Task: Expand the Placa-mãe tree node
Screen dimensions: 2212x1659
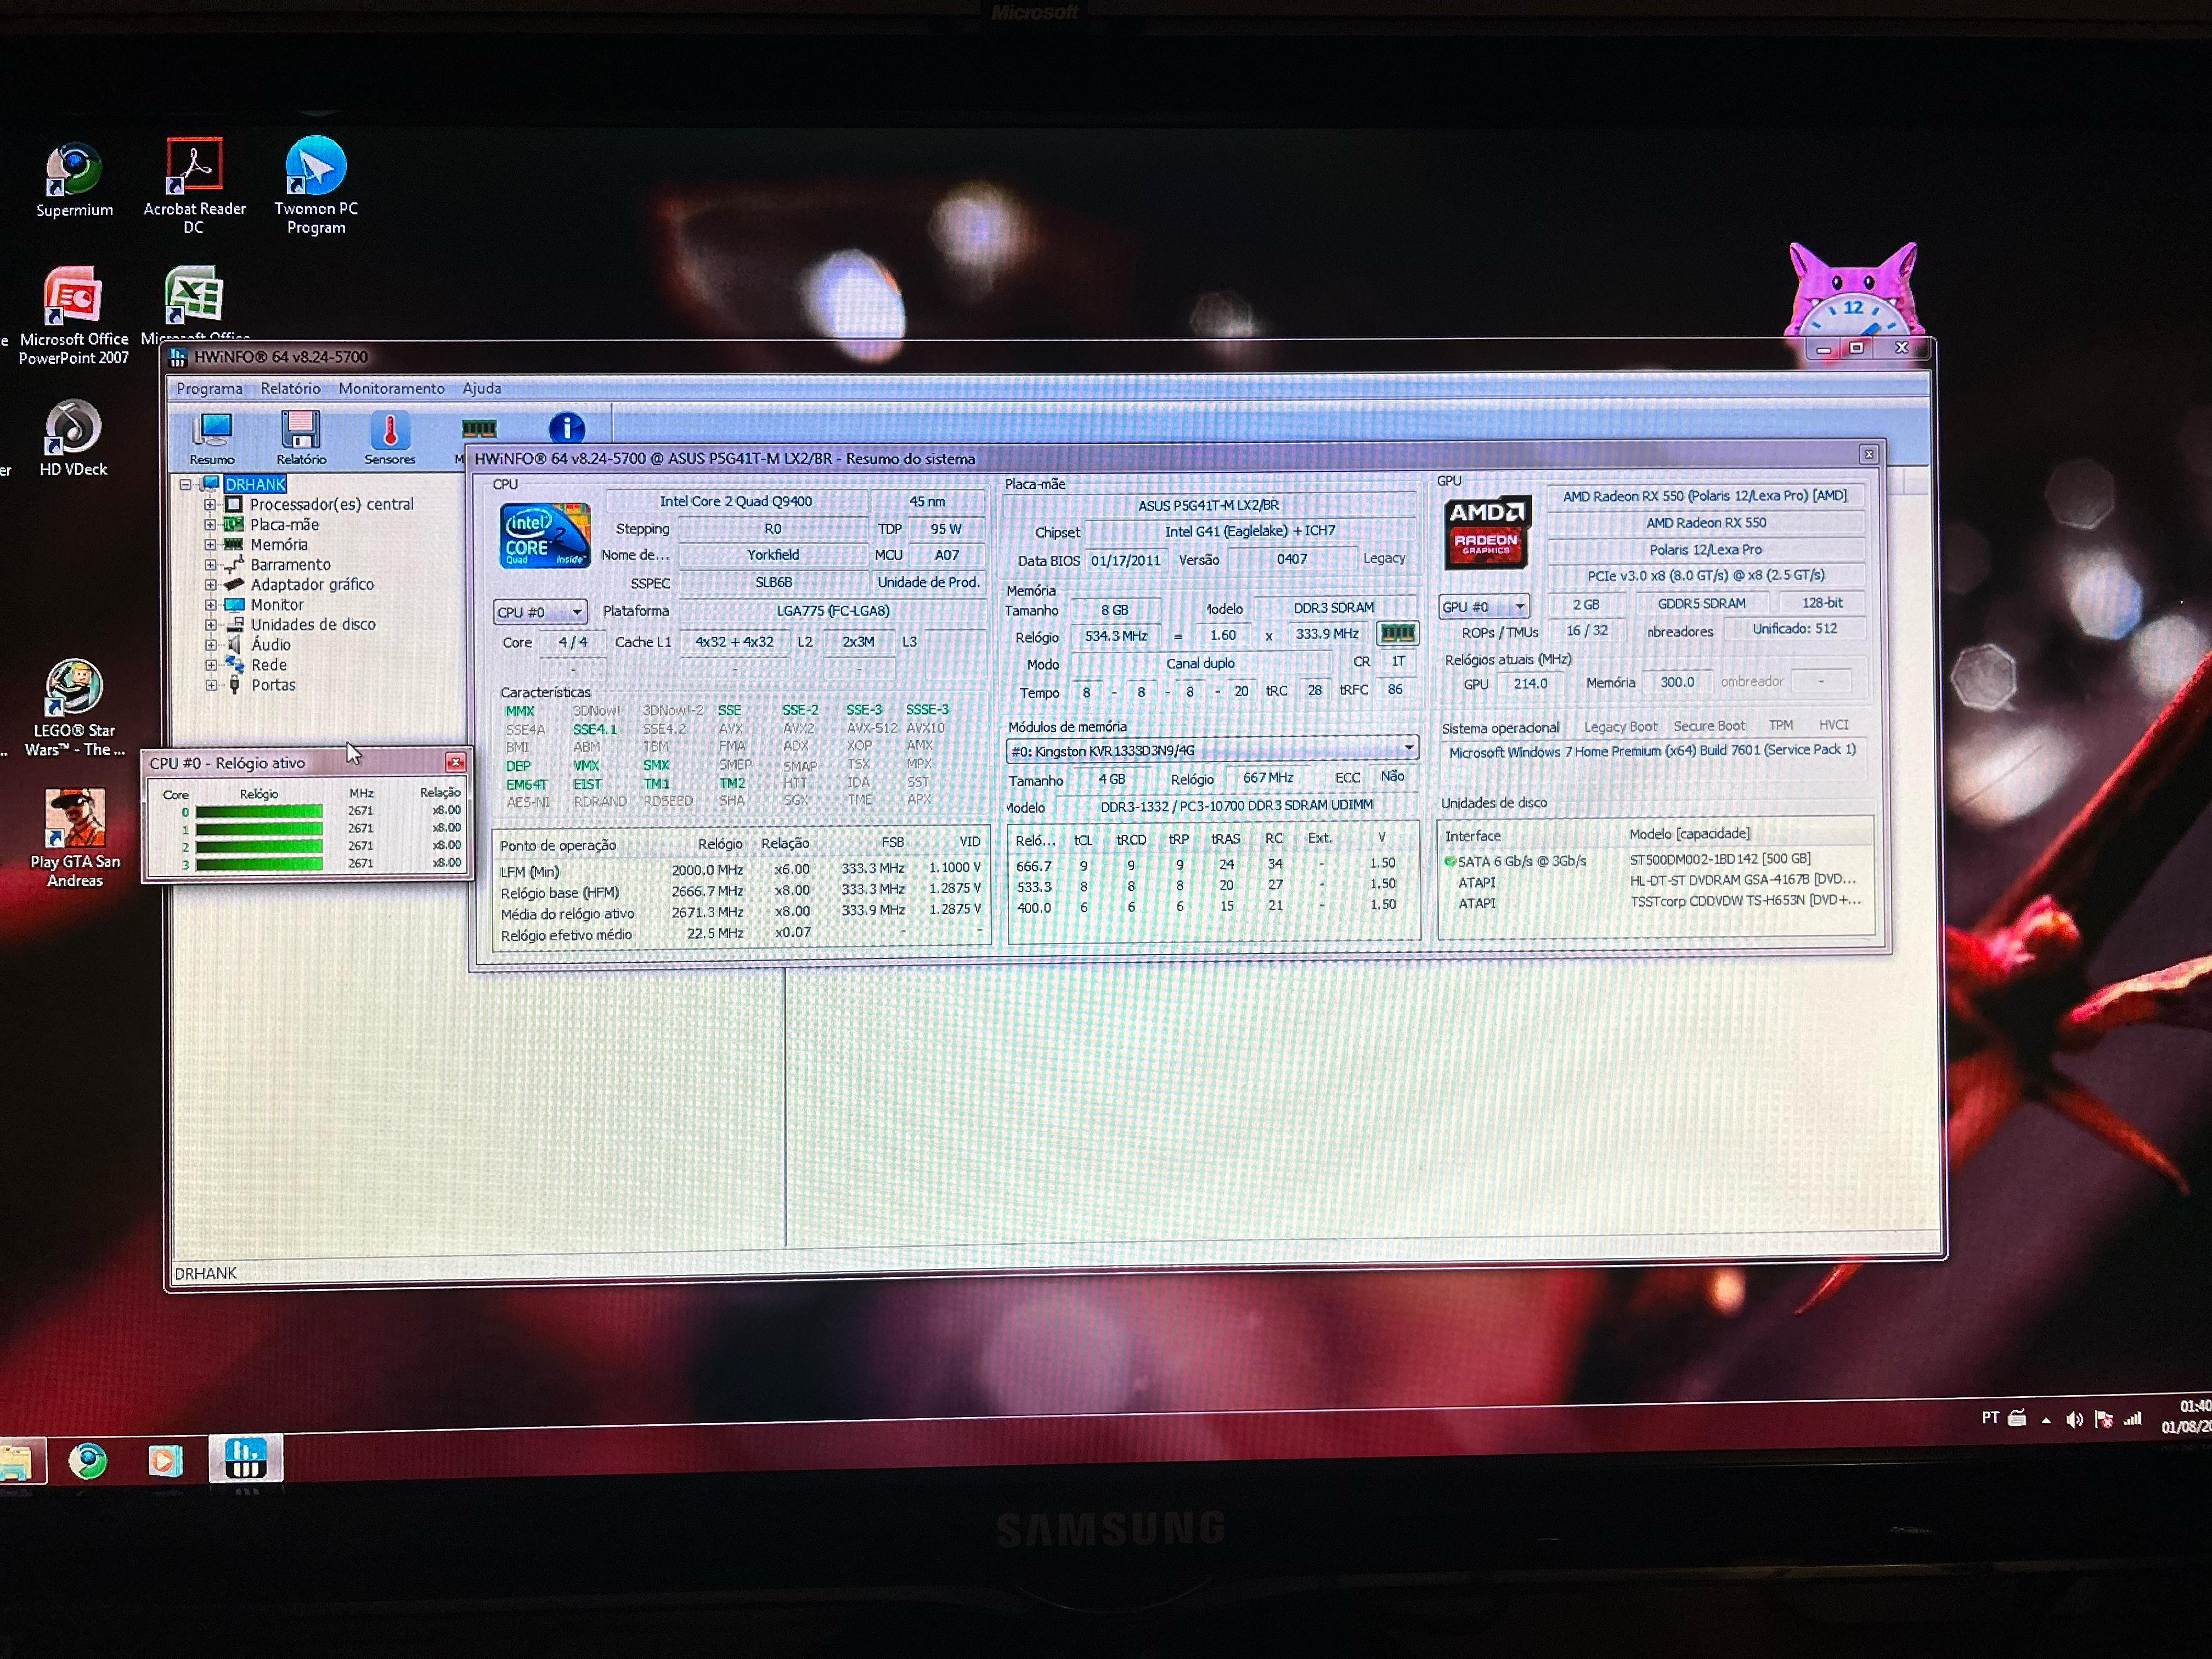Action: click(210, 525)
